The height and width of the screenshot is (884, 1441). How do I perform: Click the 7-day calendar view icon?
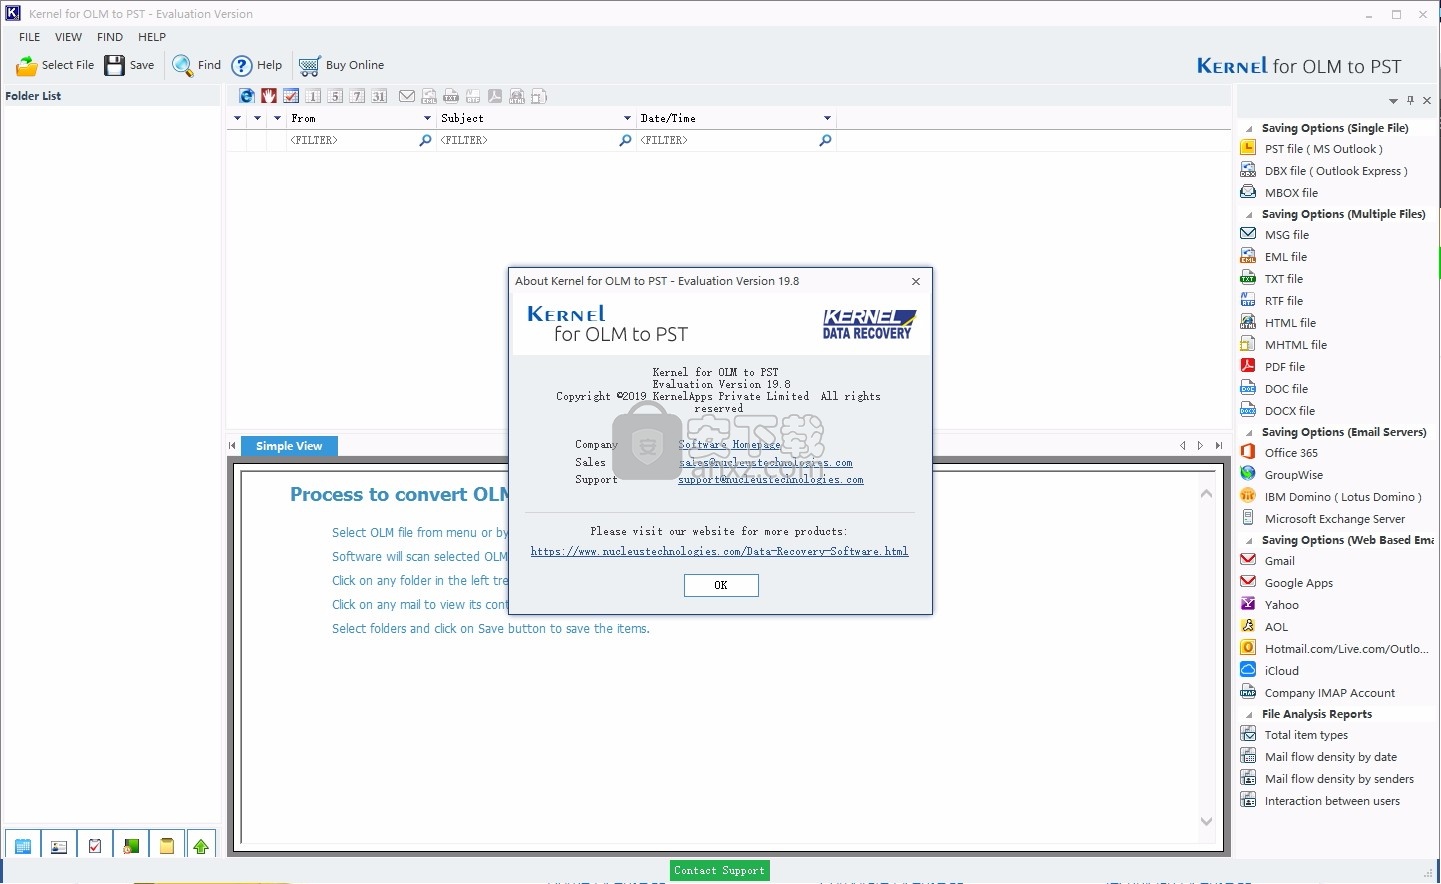357,96
